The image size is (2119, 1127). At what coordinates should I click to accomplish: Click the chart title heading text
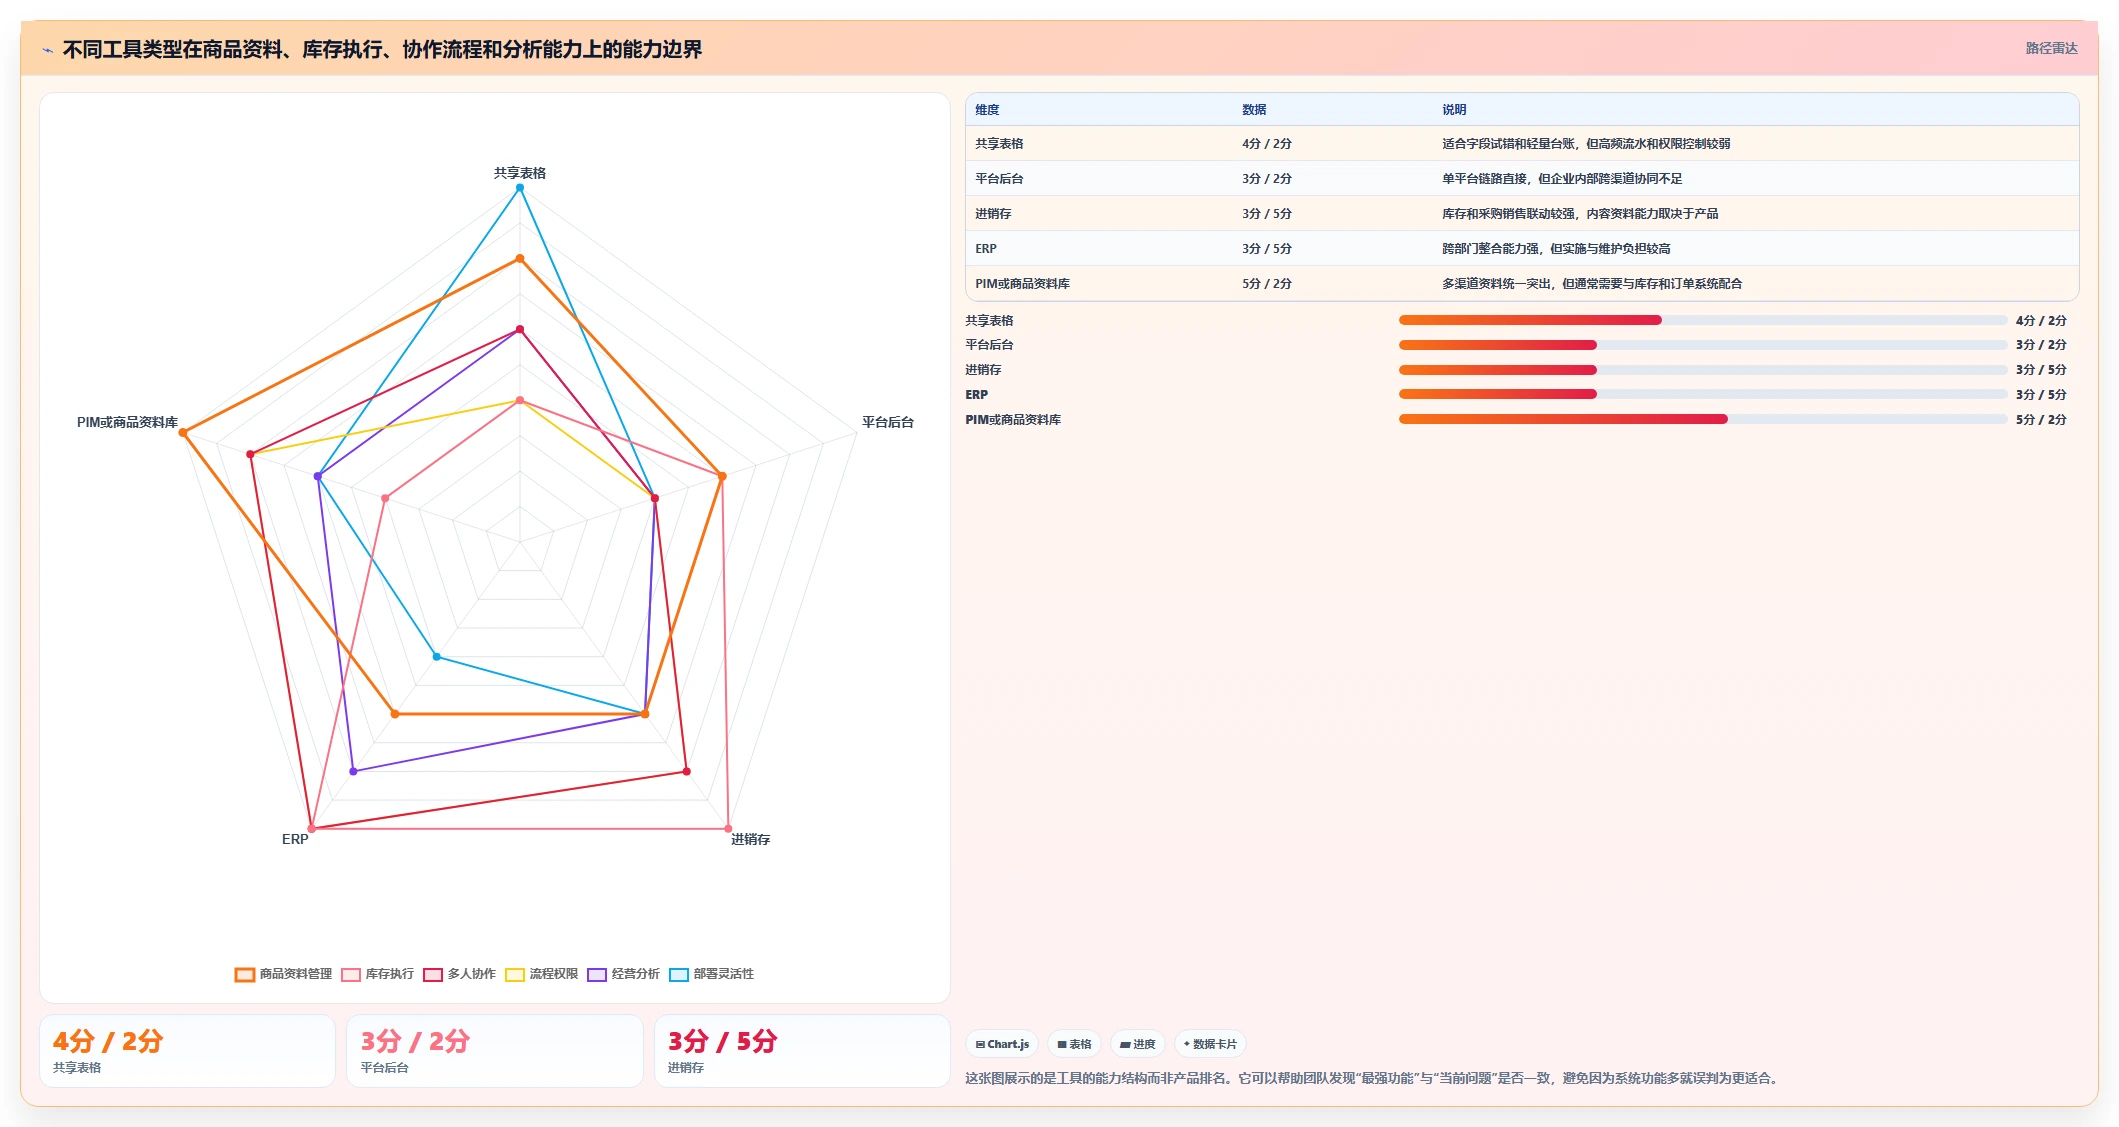[382, 49]
